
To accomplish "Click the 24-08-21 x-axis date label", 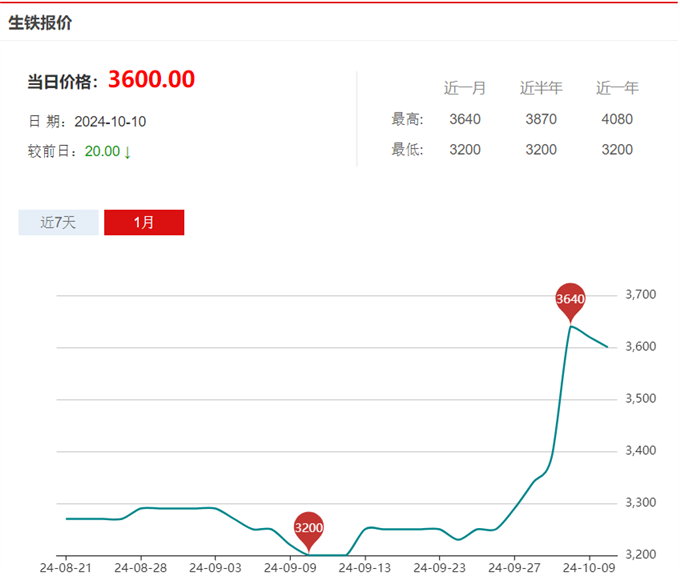I will click(66, 566).
